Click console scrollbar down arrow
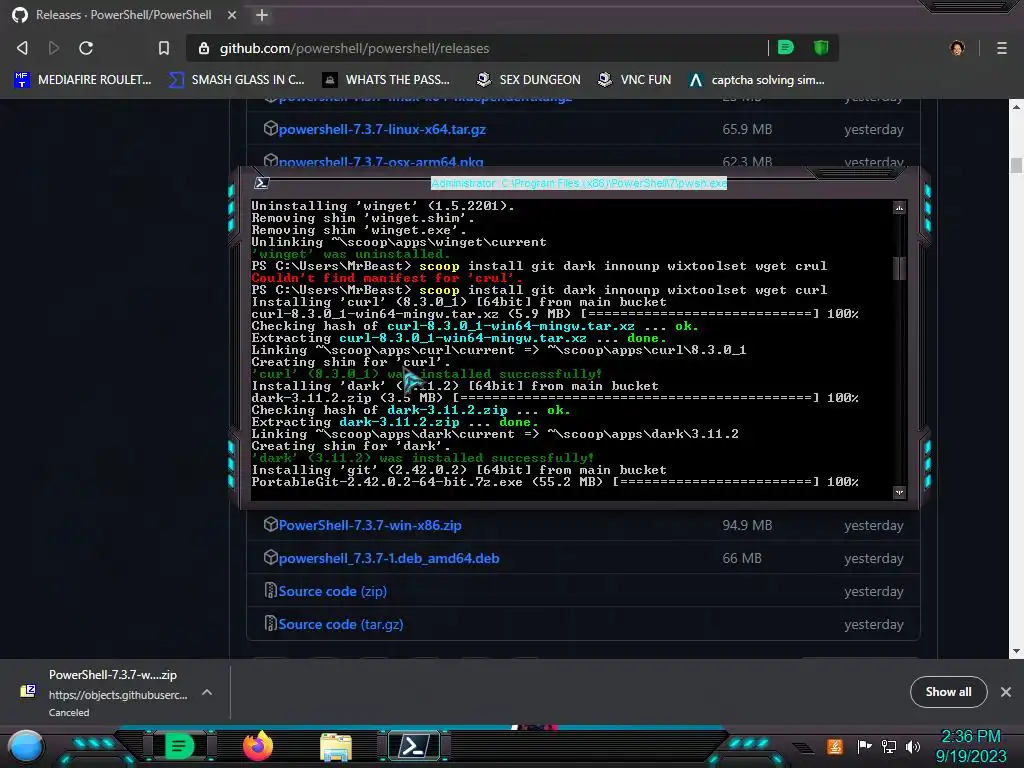Viewport: 1024px width, 768px height. (x=899, y=492)
